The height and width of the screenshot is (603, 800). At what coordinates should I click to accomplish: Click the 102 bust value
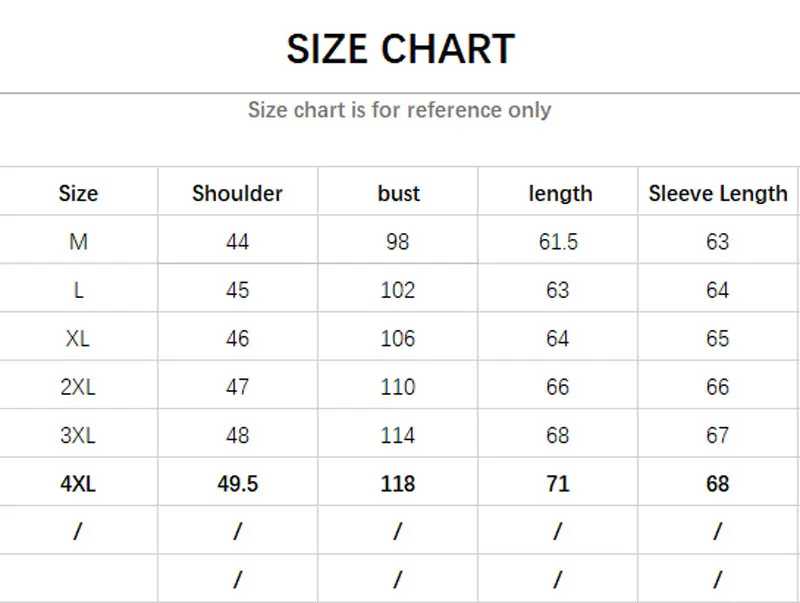point(398,290)
